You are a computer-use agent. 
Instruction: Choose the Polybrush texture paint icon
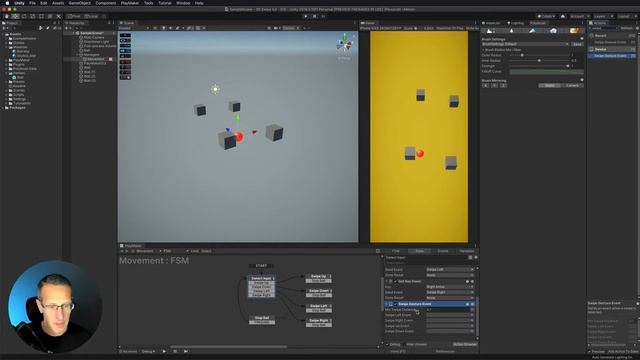click(x=574, y=31)
